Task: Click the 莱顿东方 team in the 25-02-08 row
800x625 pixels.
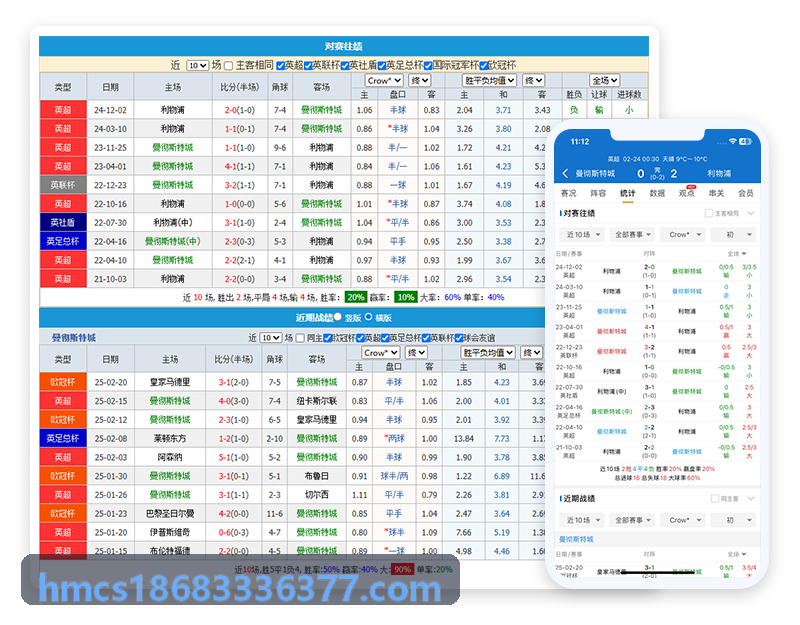Action: tap(169, 438)
